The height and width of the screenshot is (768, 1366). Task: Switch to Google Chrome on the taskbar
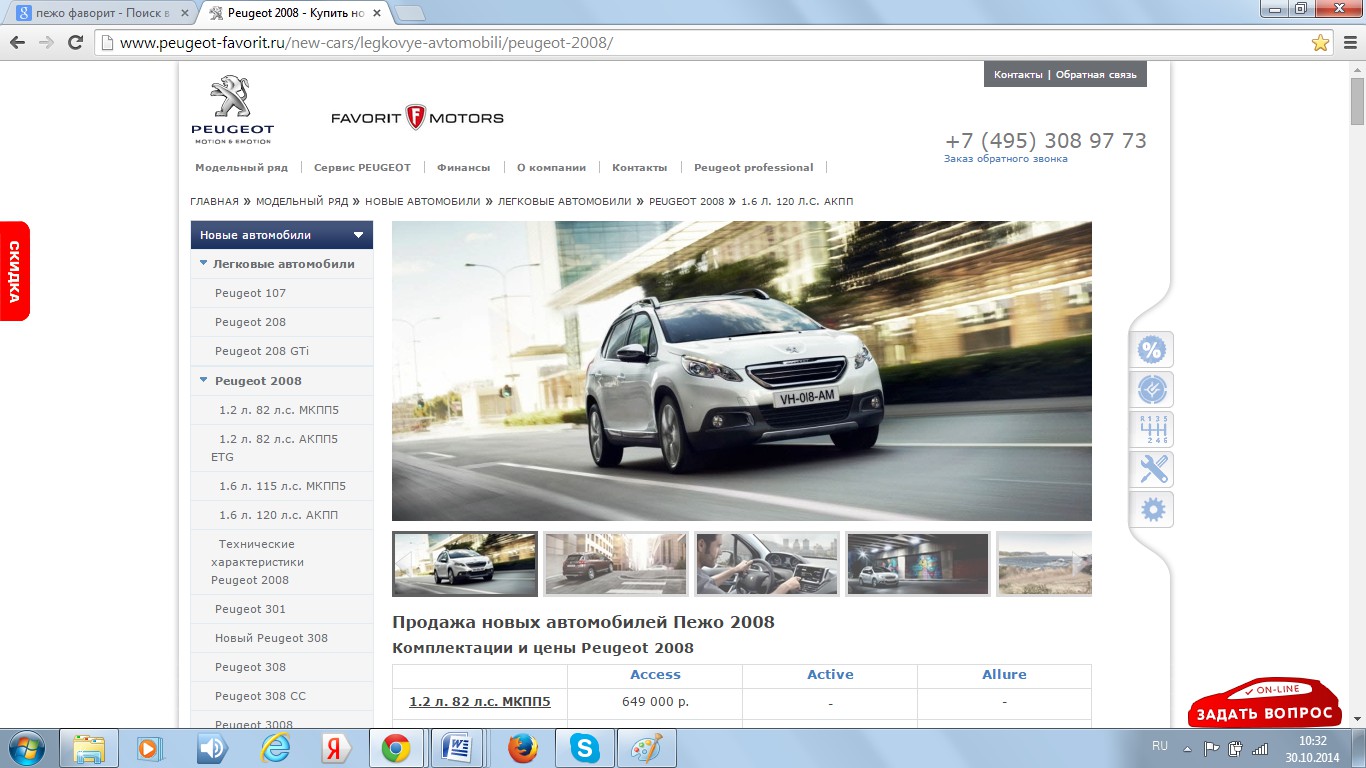coord(396,748)
